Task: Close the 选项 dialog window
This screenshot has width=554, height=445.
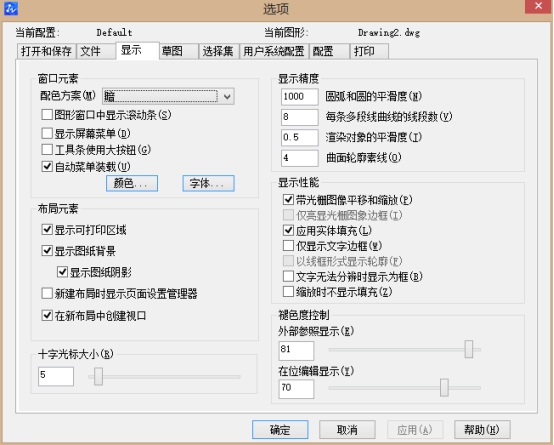Action: (x=538, y=6)
